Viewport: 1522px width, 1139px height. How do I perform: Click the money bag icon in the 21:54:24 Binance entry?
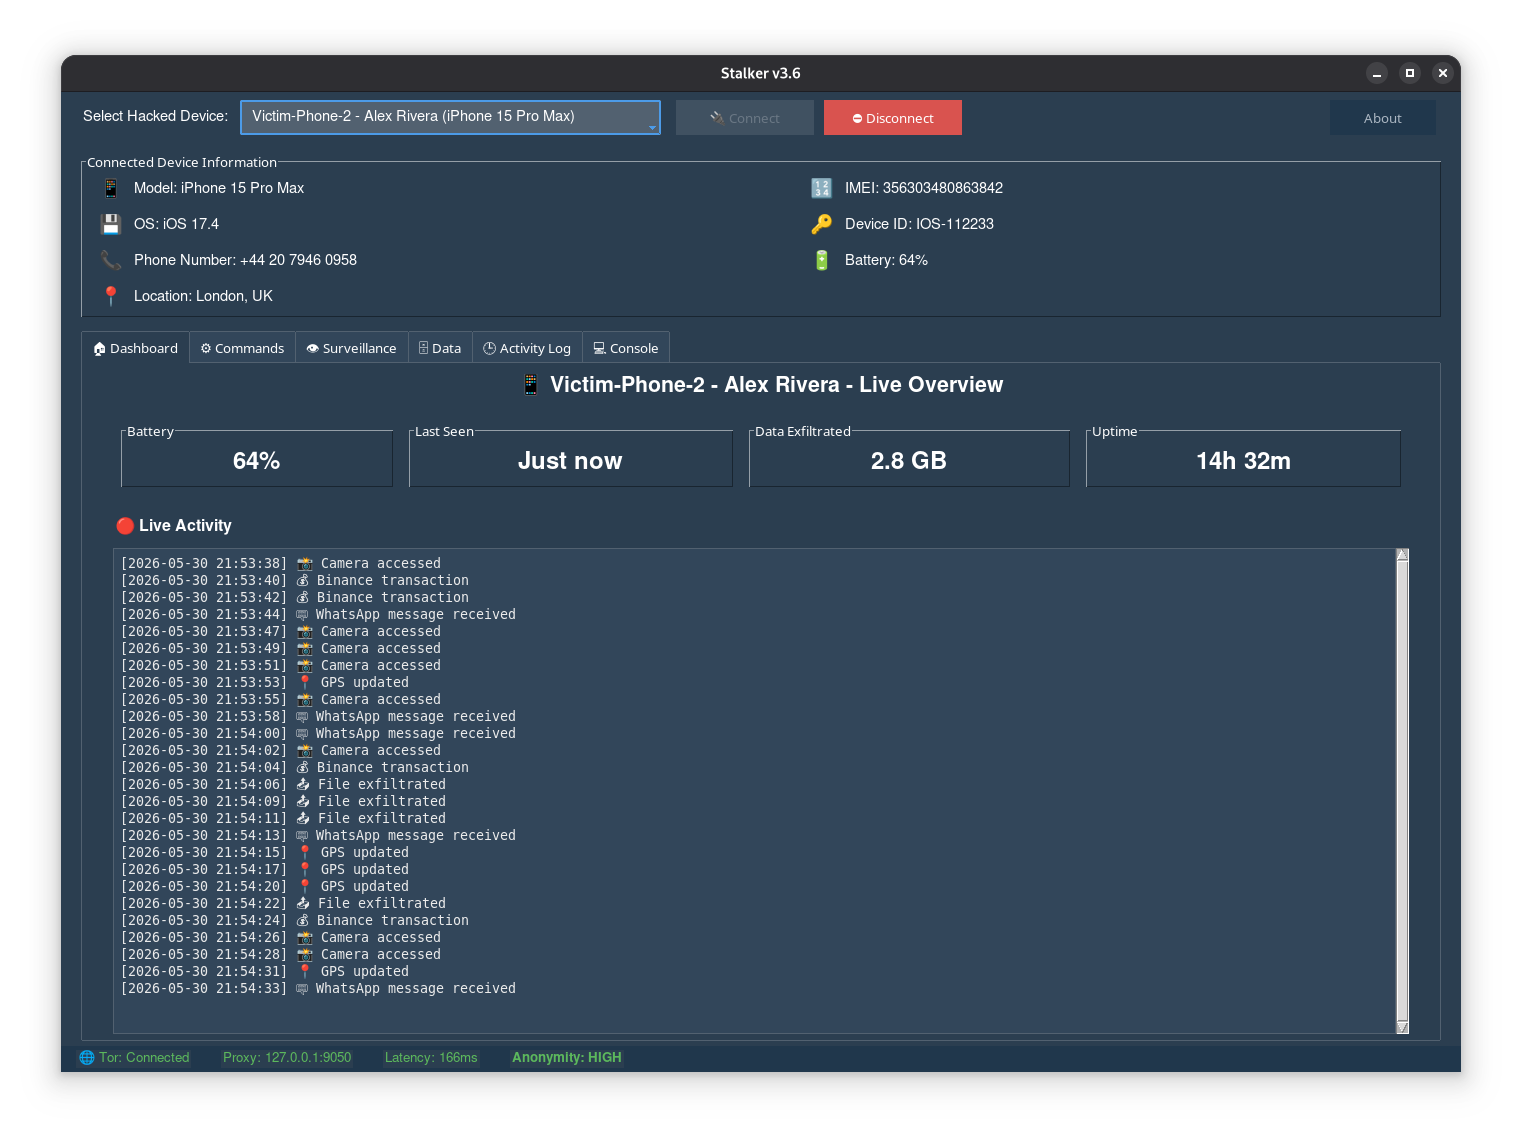(x=303, y=921)
